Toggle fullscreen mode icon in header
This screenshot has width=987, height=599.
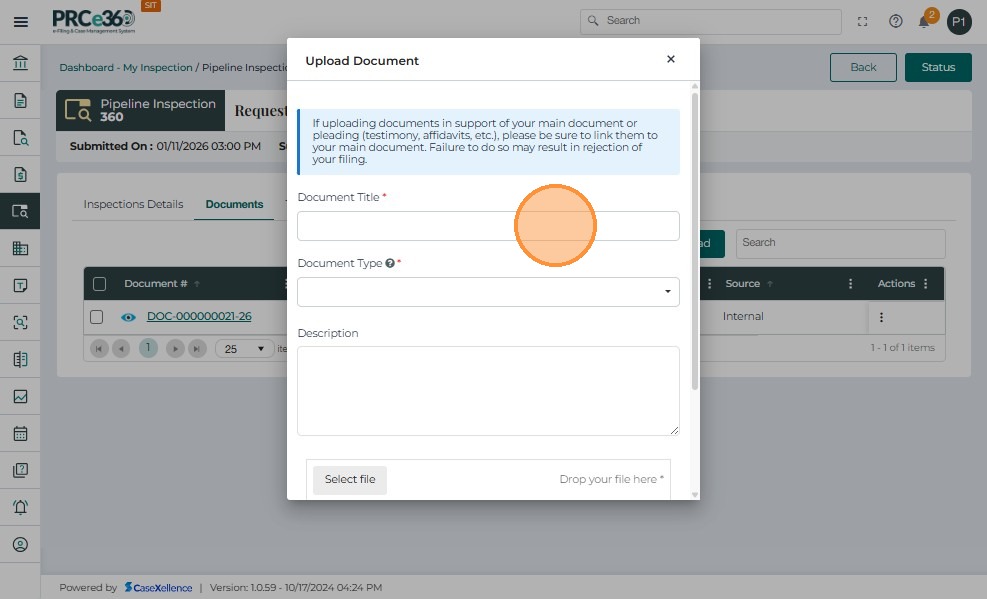point(862,21)
